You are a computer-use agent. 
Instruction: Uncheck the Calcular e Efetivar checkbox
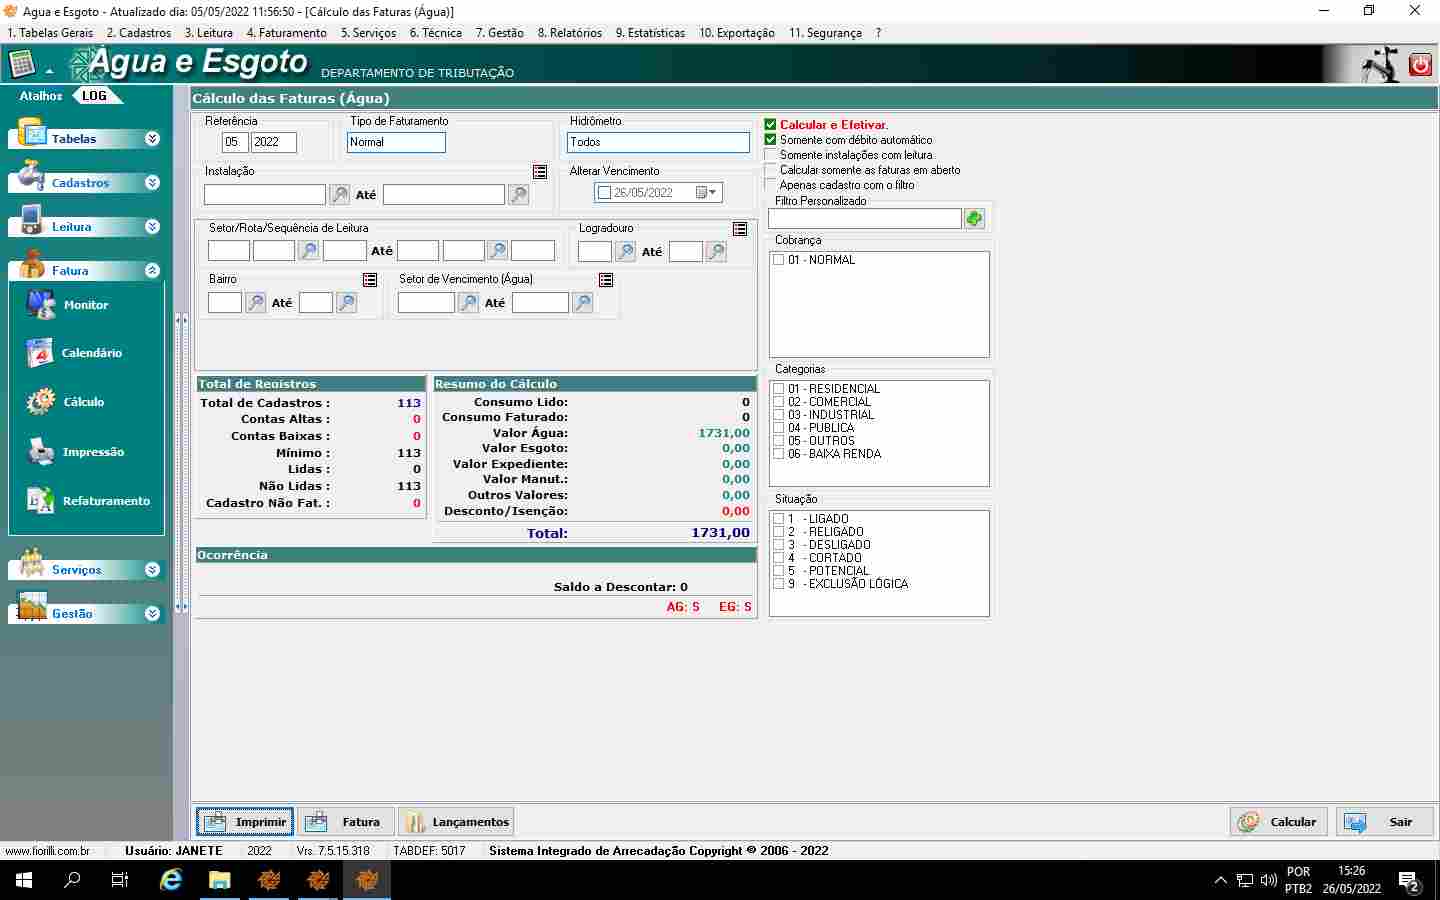pyautogui.click(x=770, y=125)
